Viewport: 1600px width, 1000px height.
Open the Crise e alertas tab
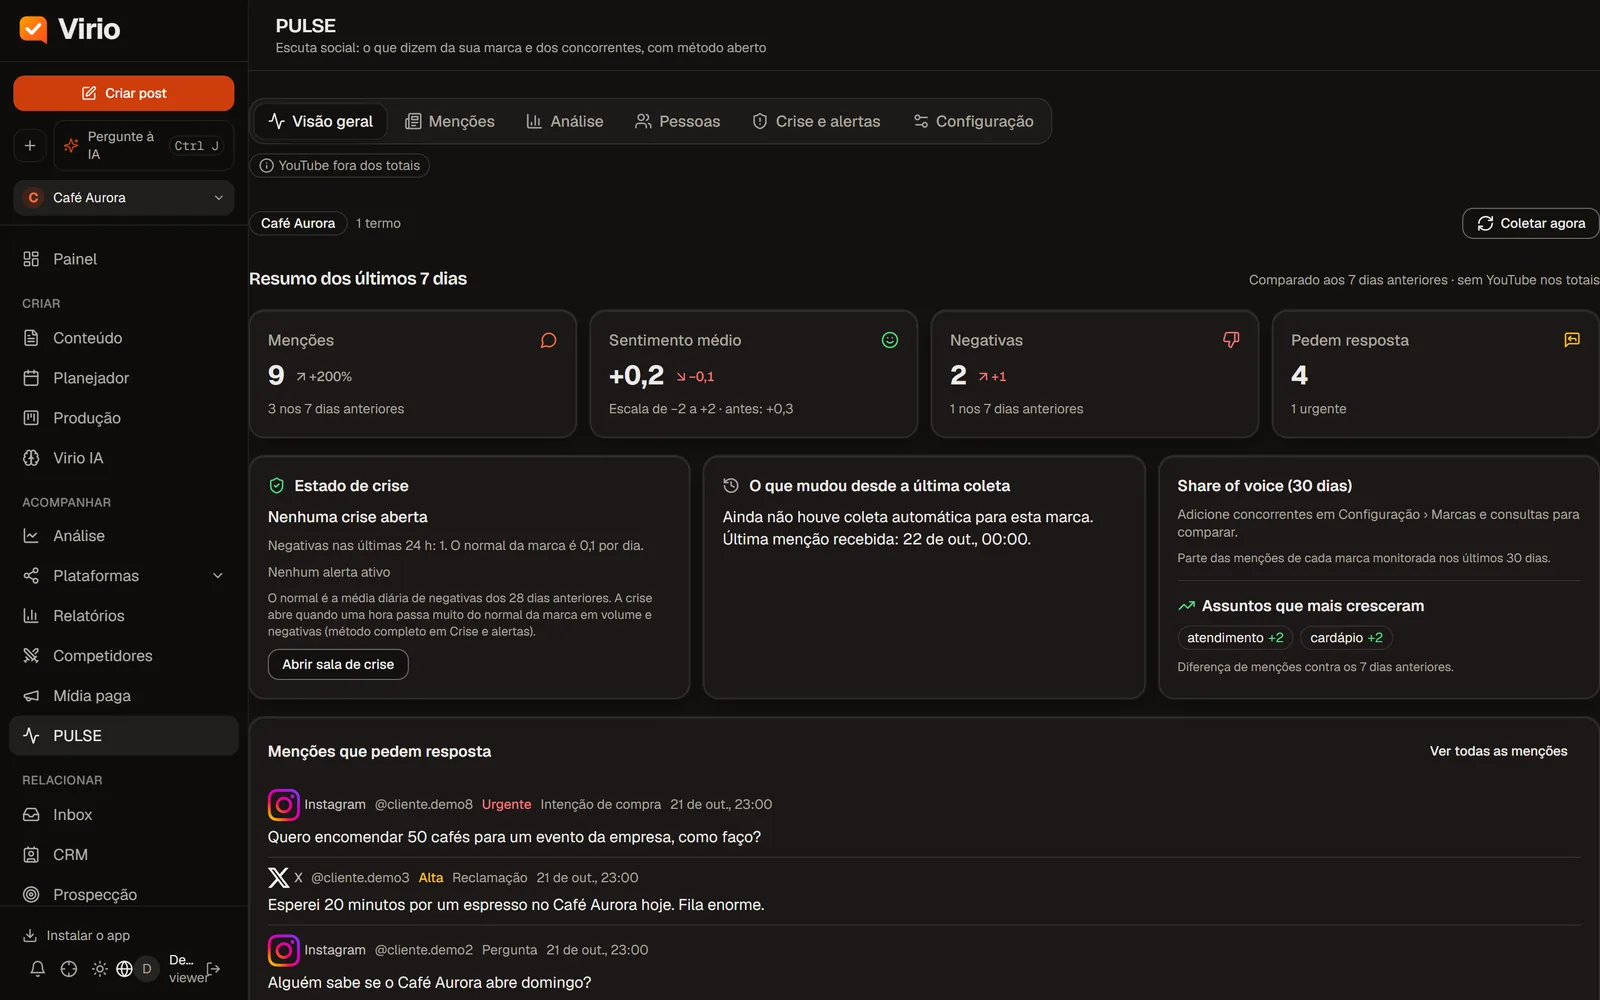(x=816, y=121)
